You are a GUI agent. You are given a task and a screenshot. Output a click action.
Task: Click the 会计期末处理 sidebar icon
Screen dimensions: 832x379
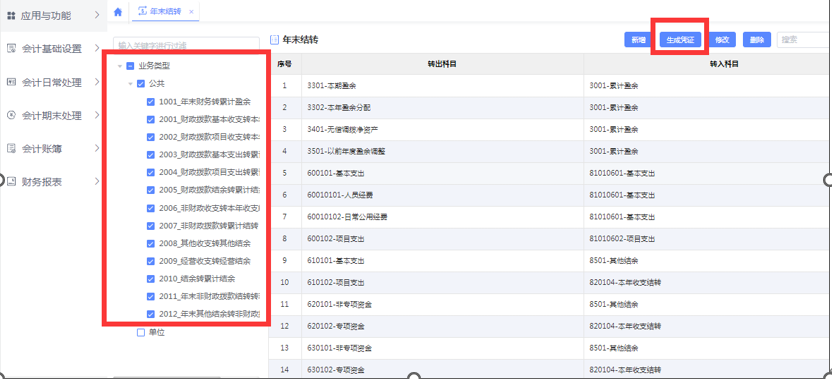pyautogui.click(x=11, y=116)
